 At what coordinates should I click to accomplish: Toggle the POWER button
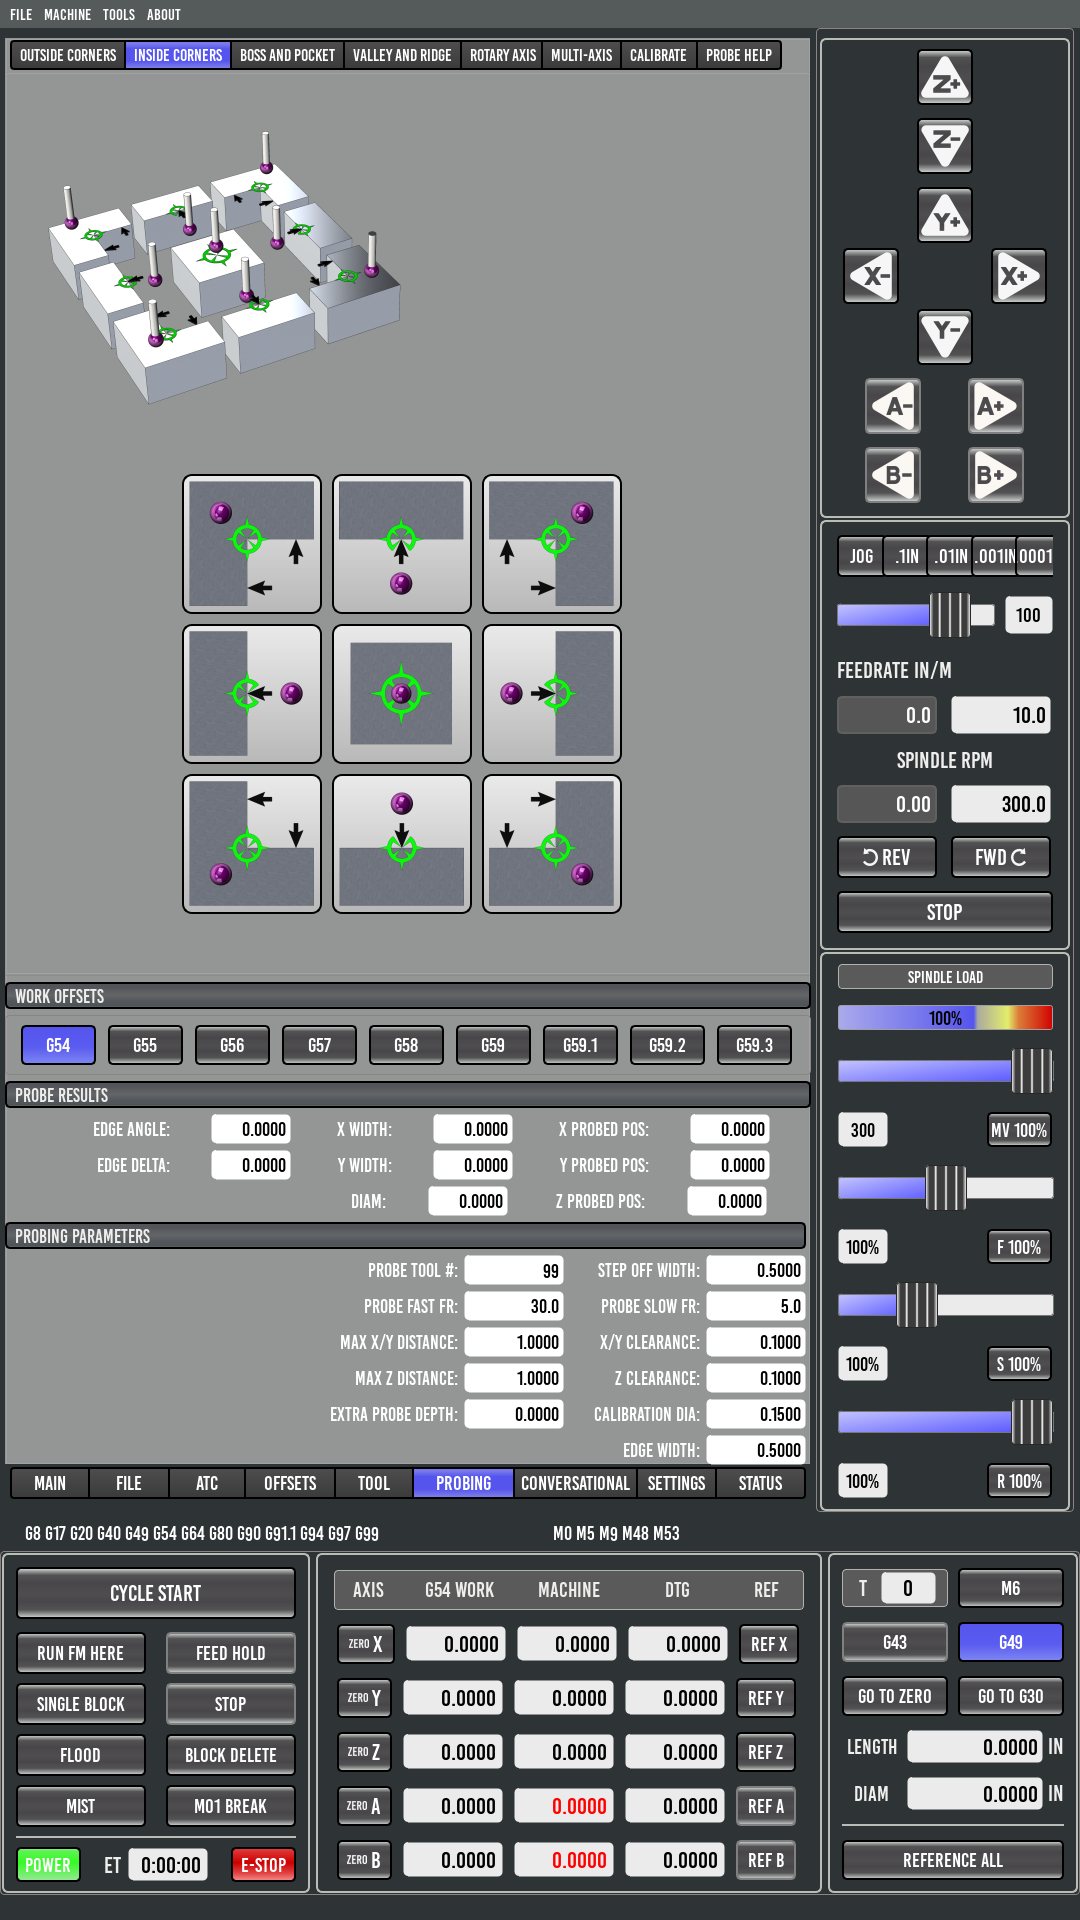pyautogui.click(x=48, y=1865)
